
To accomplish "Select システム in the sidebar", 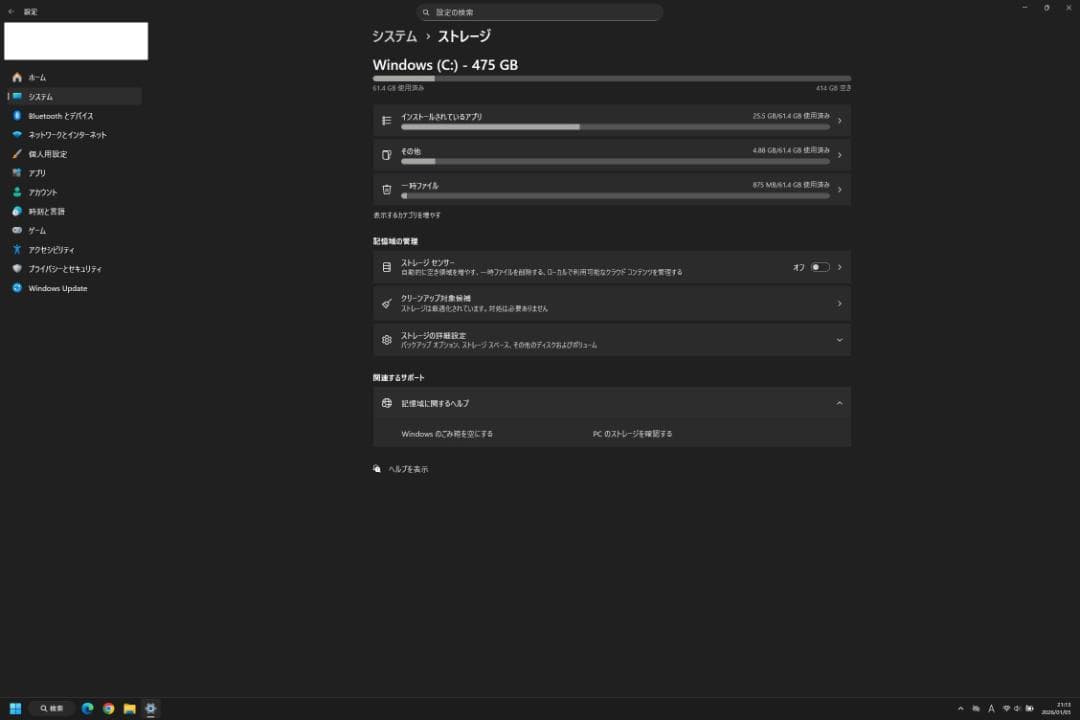I will click(x=74, y=96).
